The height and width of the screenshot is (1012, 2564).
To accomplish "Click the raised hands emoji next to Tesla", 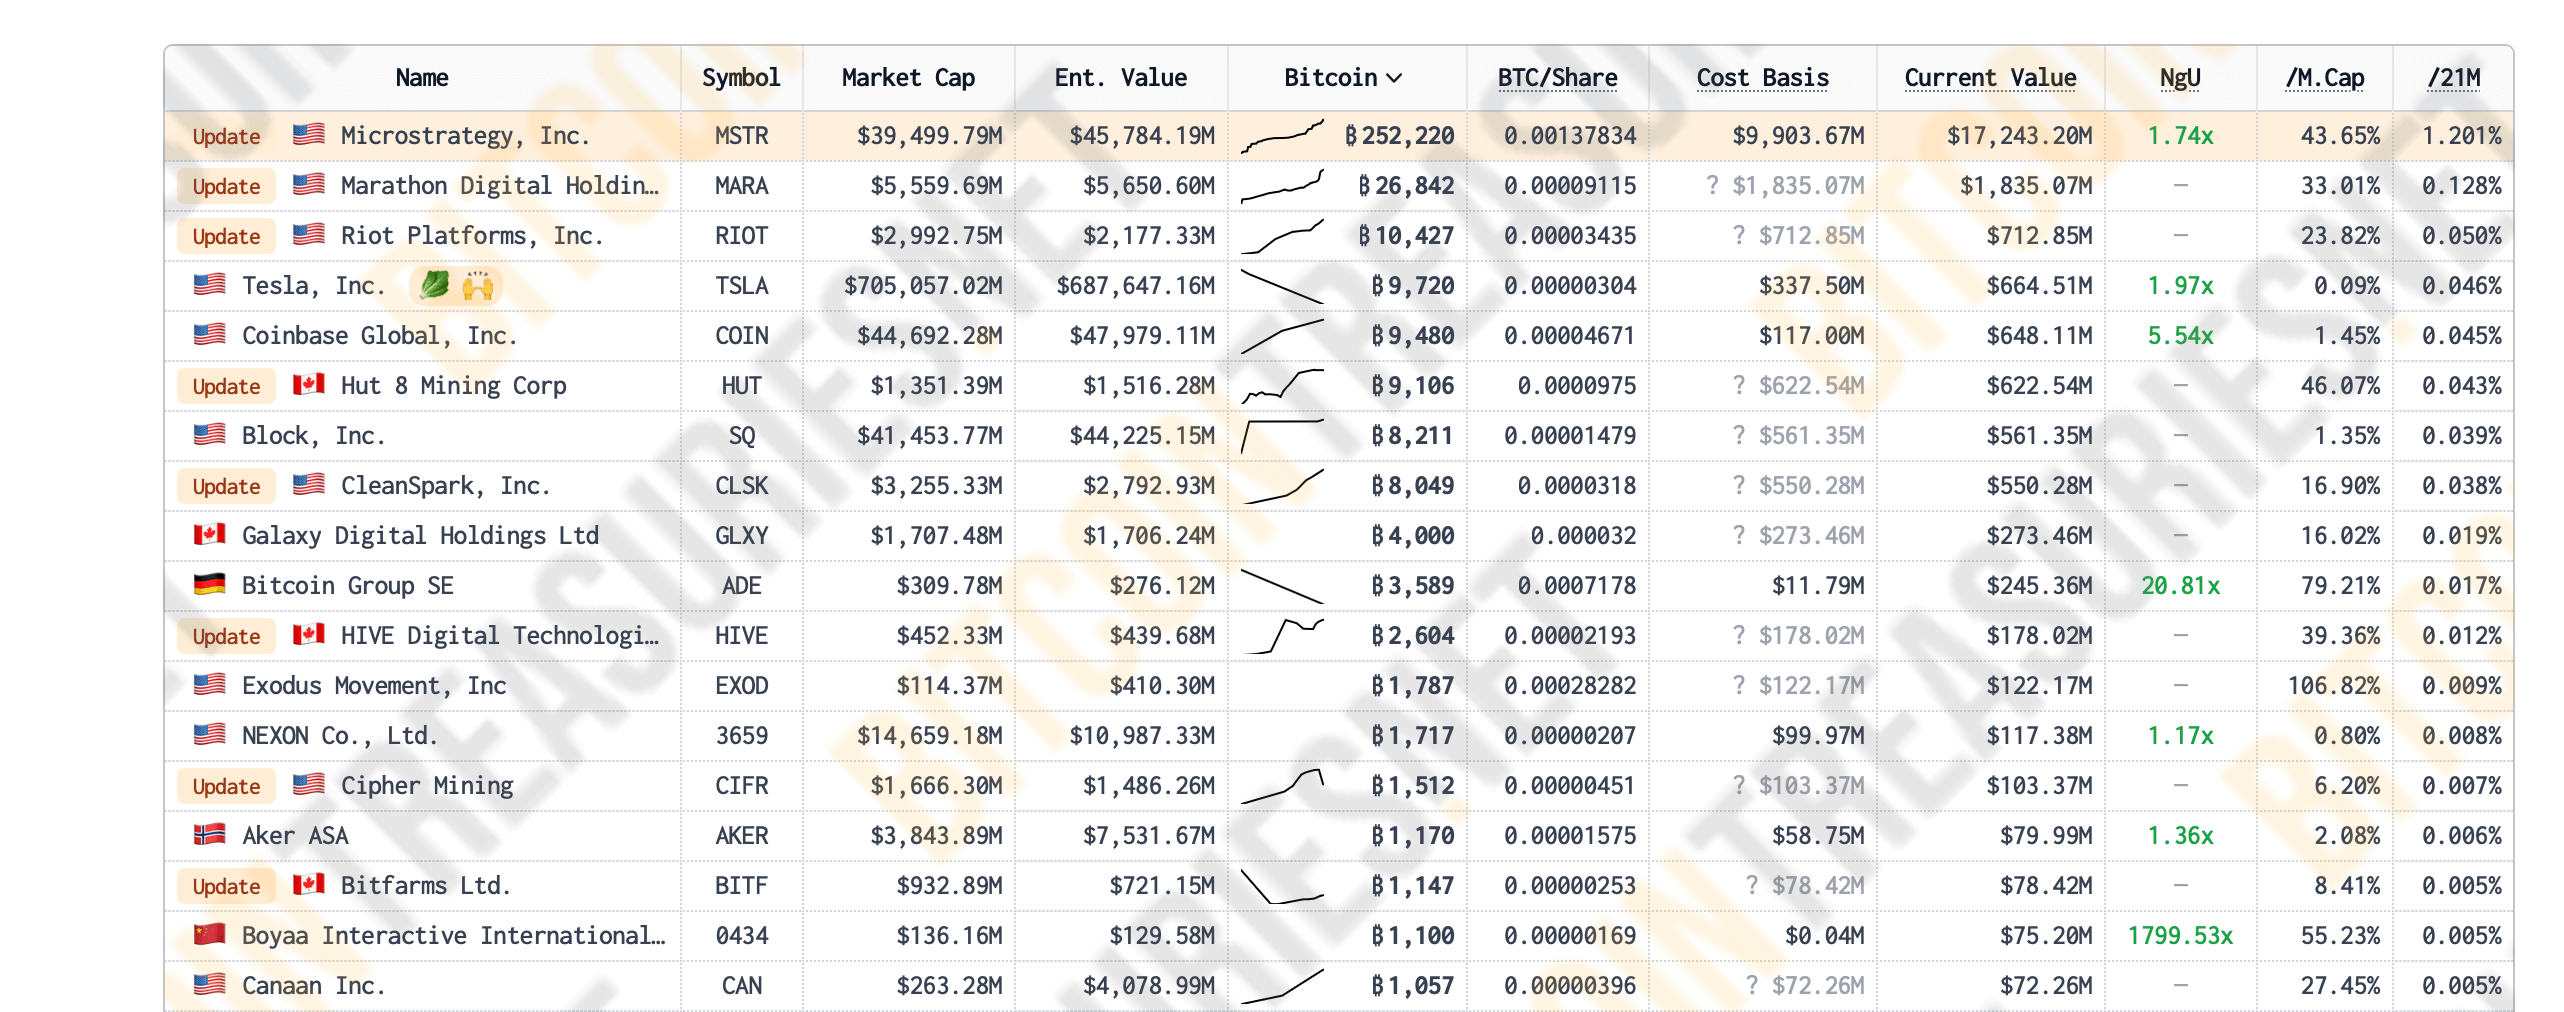I will [478, 285].
